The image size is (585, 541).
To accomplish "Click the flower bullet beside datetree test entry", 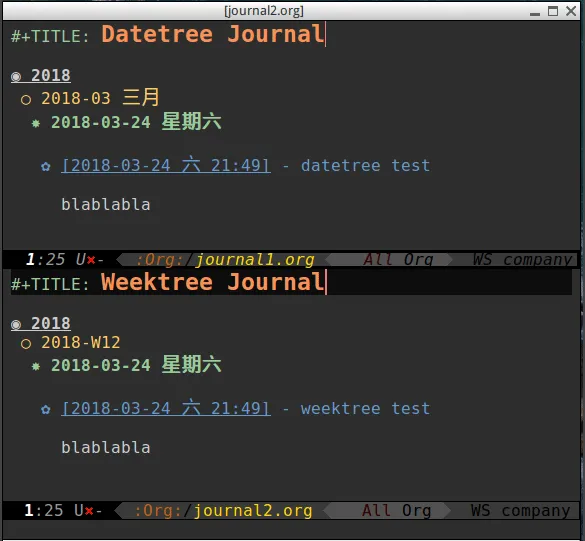I will pos(46,166).
